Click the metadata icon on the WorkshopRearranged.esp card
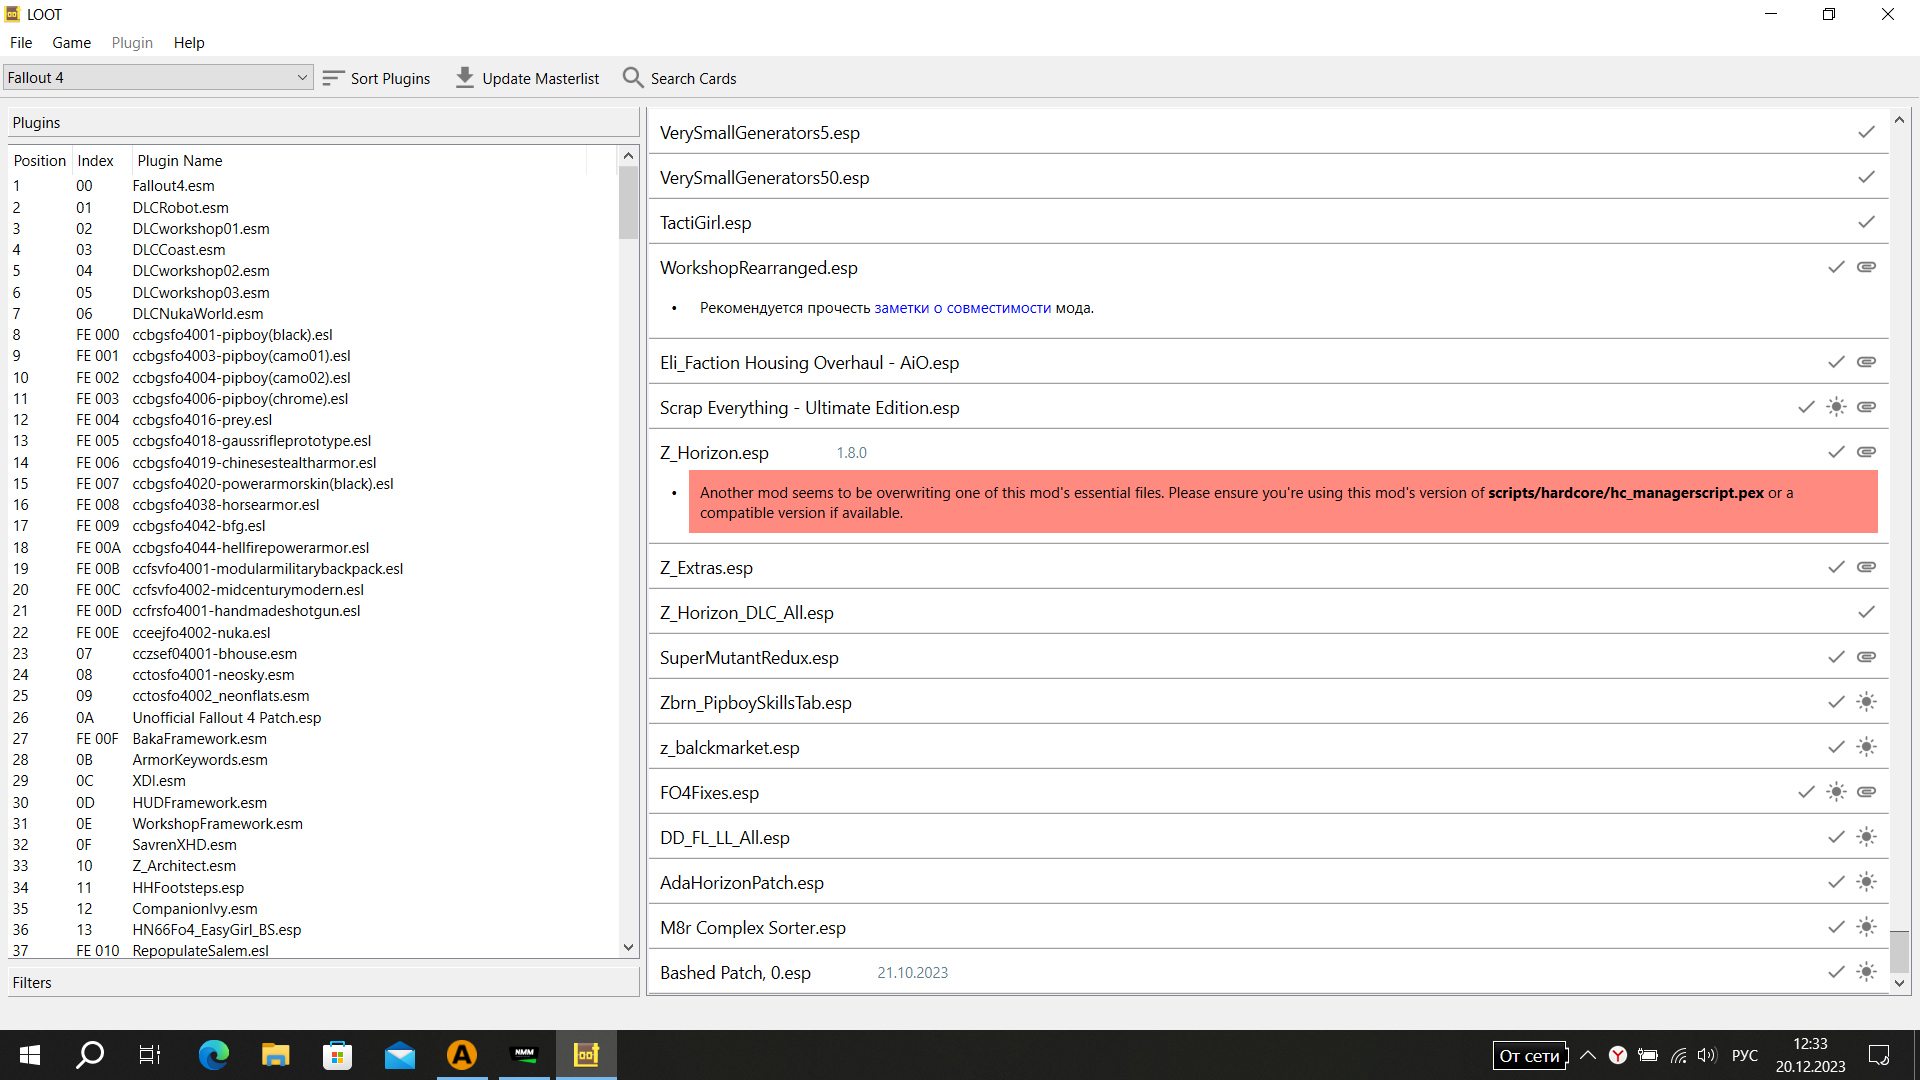This screenshot has width=1920, height=1080. tap(1866, 267)
